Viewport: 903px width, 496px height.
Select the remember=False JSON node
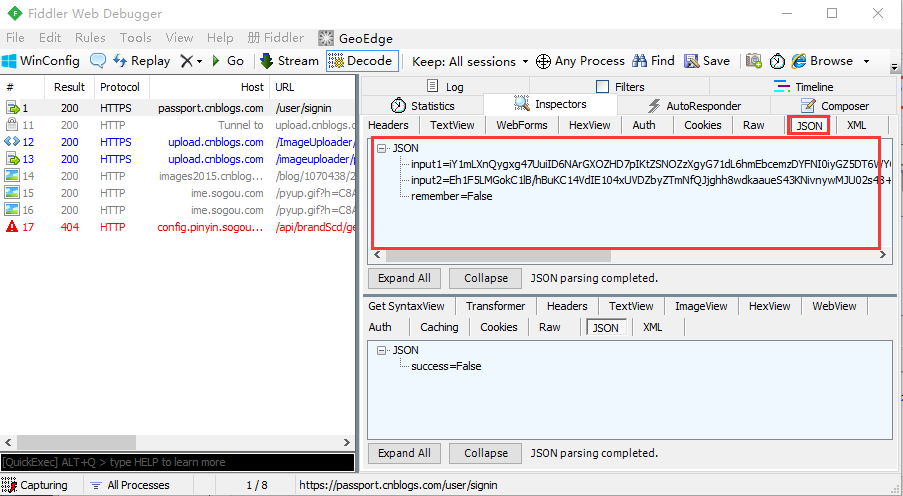coord(452,196)
